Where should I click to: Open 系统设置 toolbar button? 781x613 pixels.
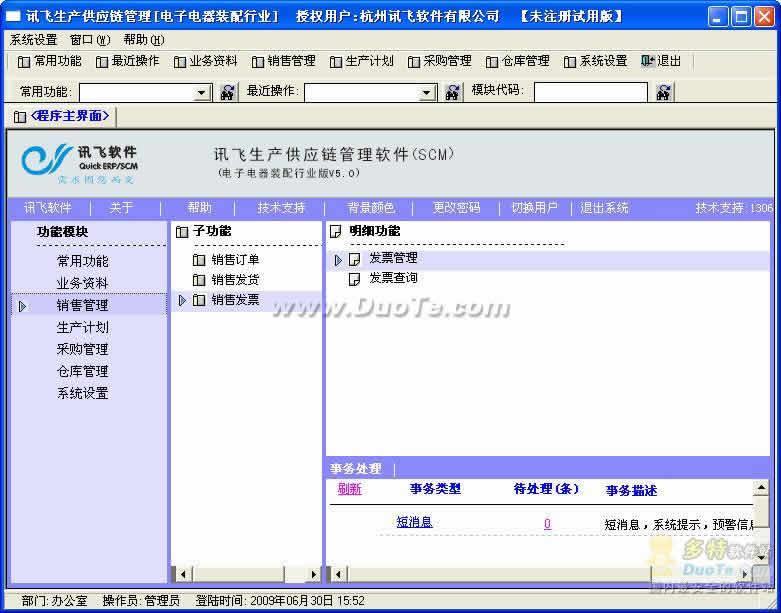(x=595, y=61)
